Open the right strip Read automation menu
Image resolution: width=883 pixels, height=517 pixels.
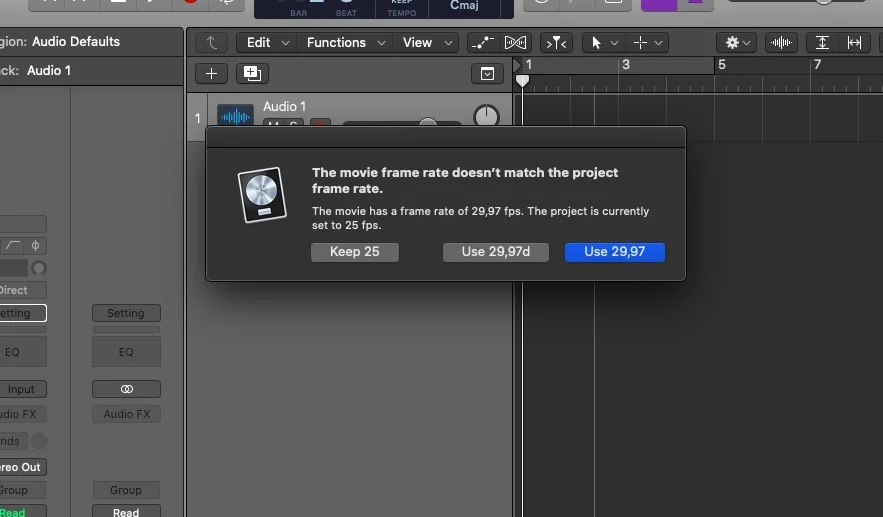126,512
